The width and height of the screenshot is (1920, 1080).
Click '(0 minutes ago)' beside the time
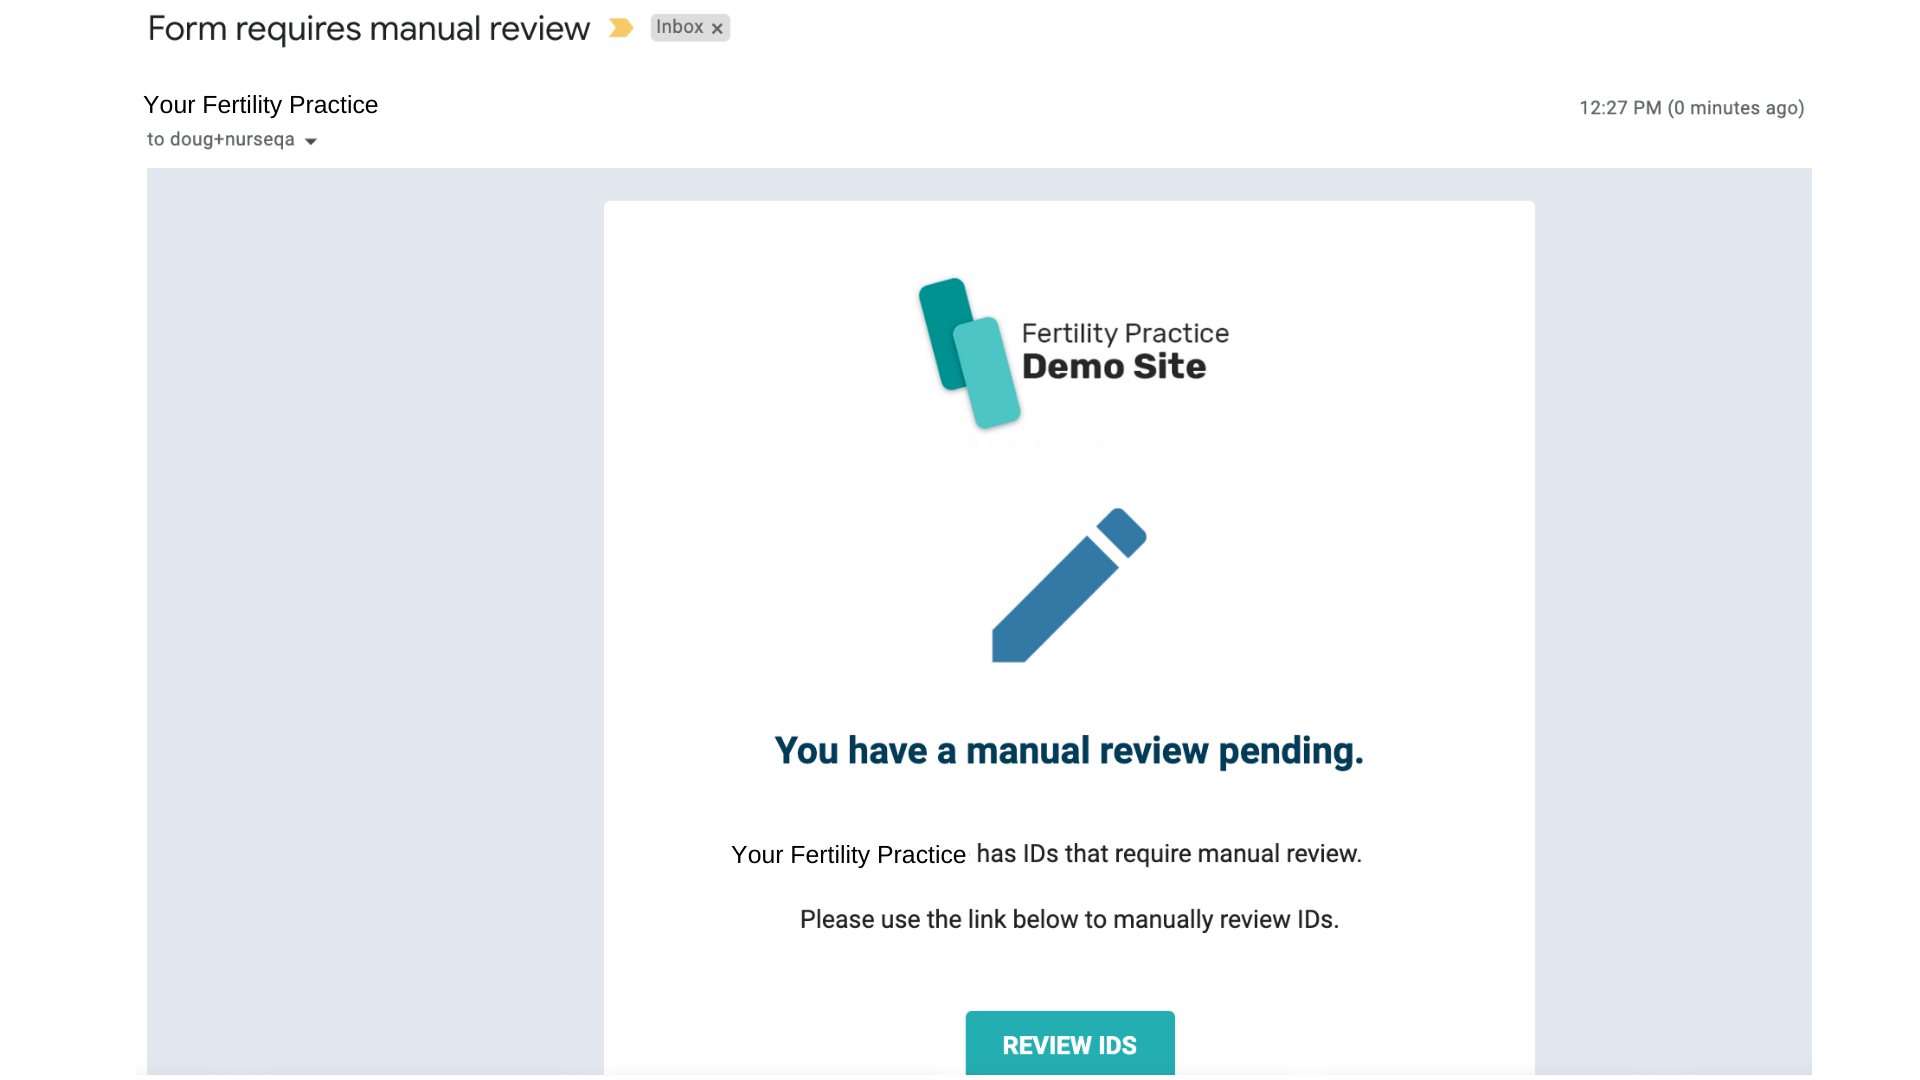click(x=1735, y=108)
